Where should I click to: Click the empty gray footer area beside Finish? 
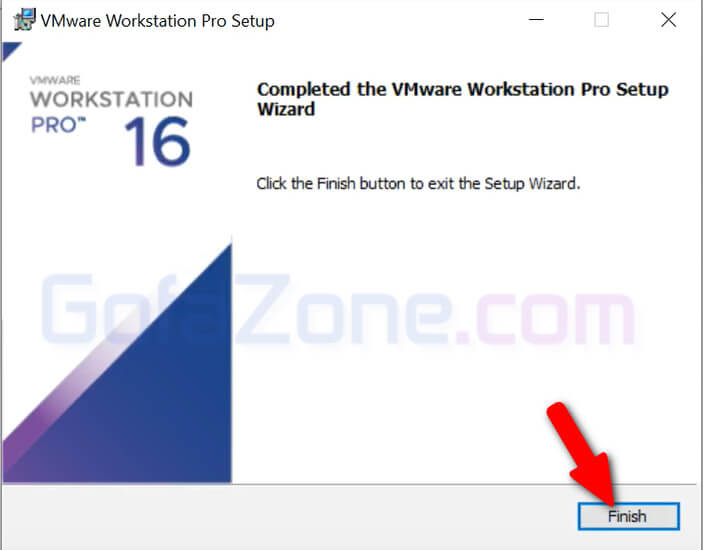click(x=287, y=516)
